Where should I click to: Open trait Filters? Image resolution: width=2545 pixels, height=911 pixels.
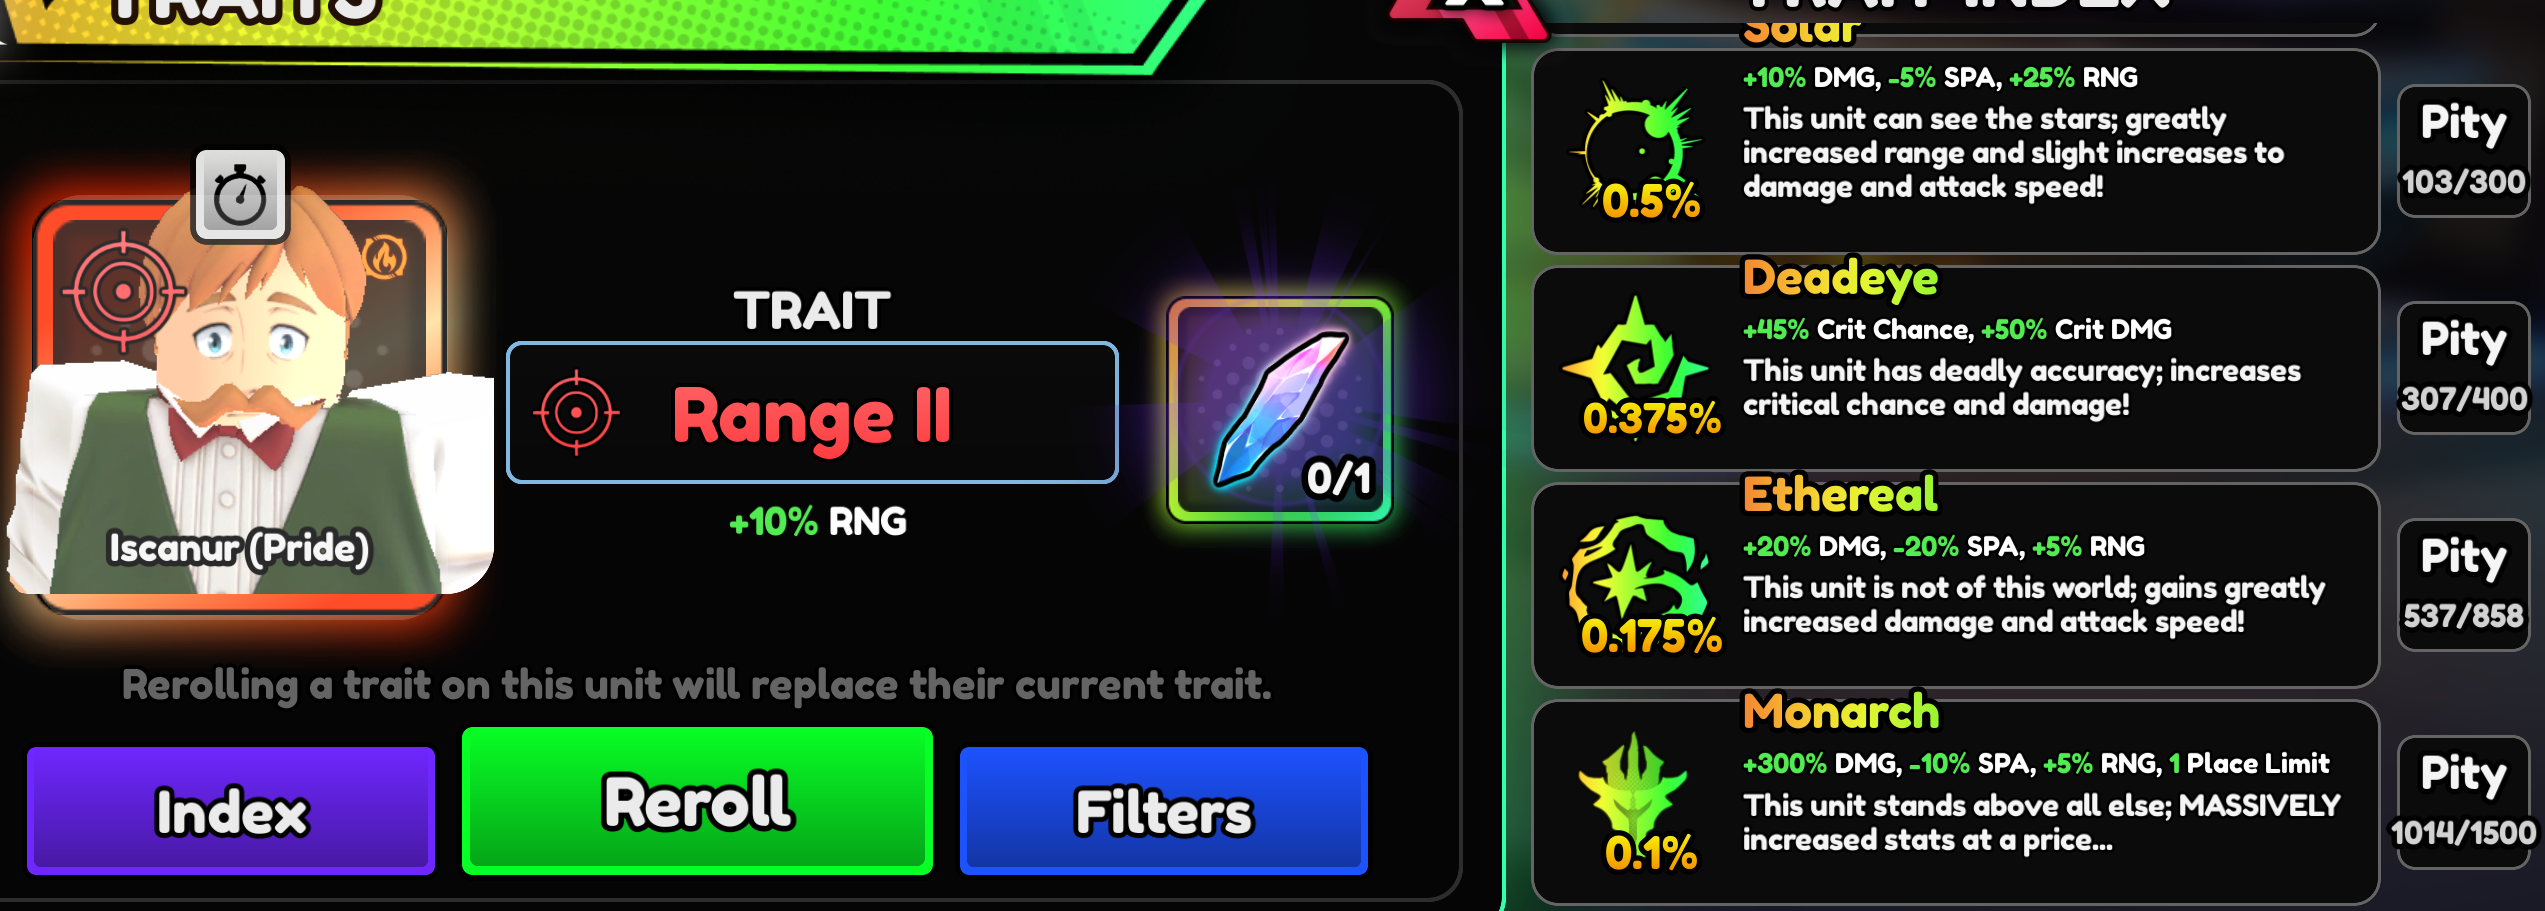click(x=1163, y=810)
